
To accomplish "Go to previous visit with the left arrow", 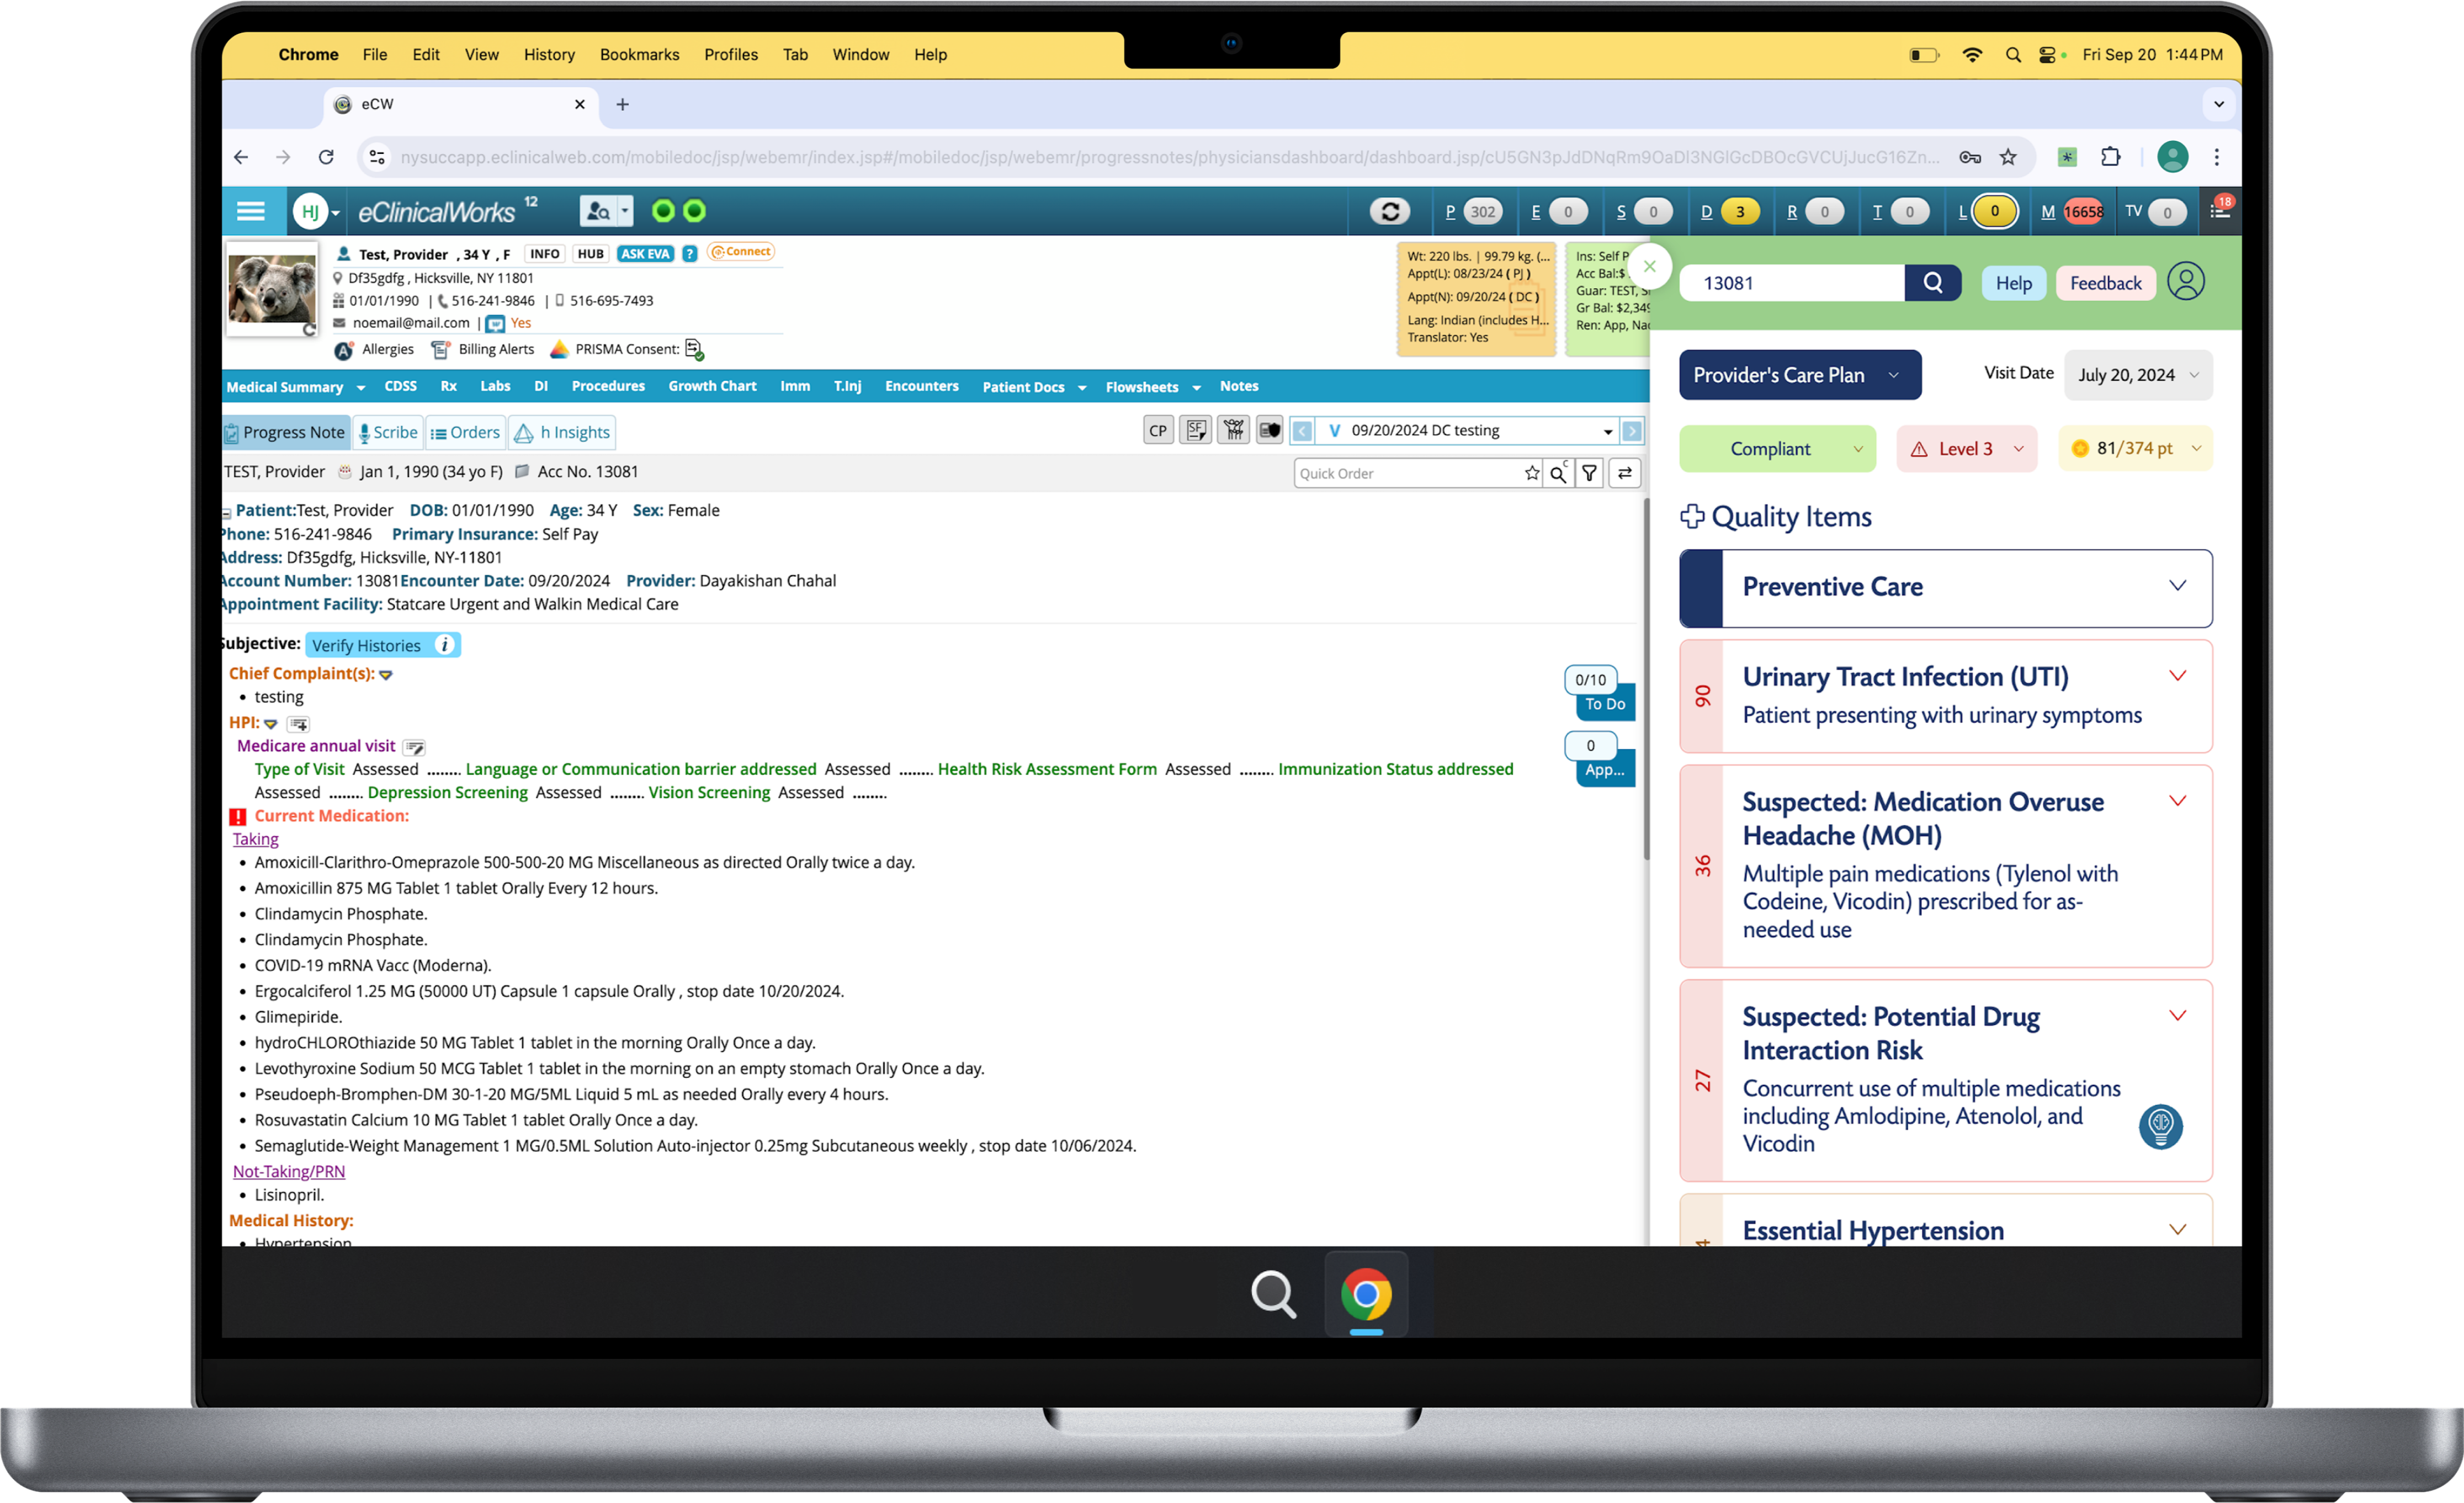I will 1302,431.
